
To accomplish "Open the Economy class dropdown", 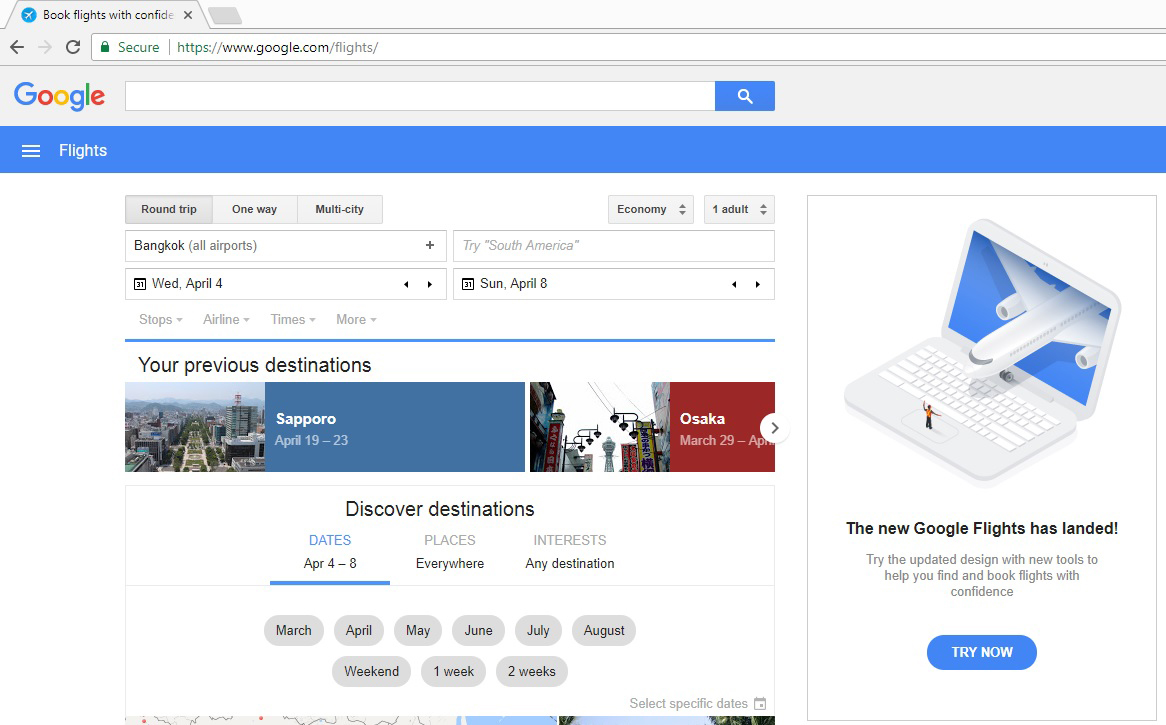I will (651, 210).
